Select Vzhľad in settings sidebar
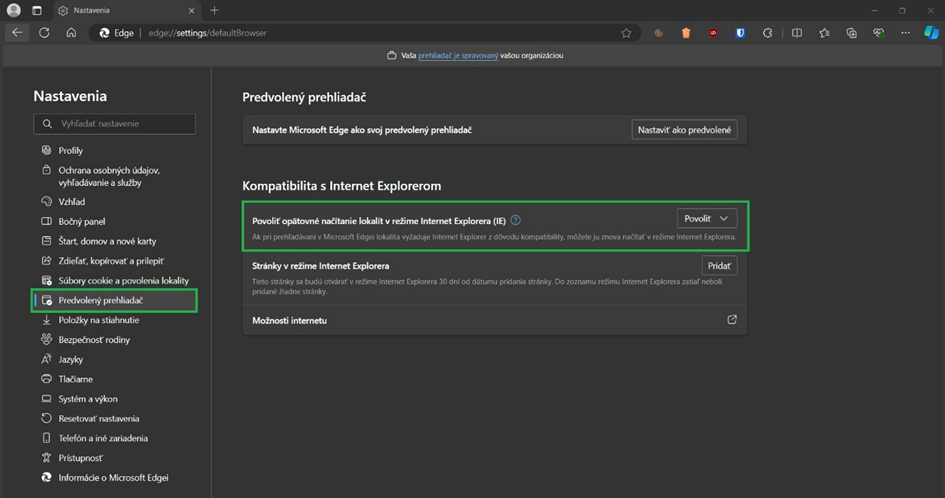945x498 pixels. pyautogui.click(x=71, y=202)
